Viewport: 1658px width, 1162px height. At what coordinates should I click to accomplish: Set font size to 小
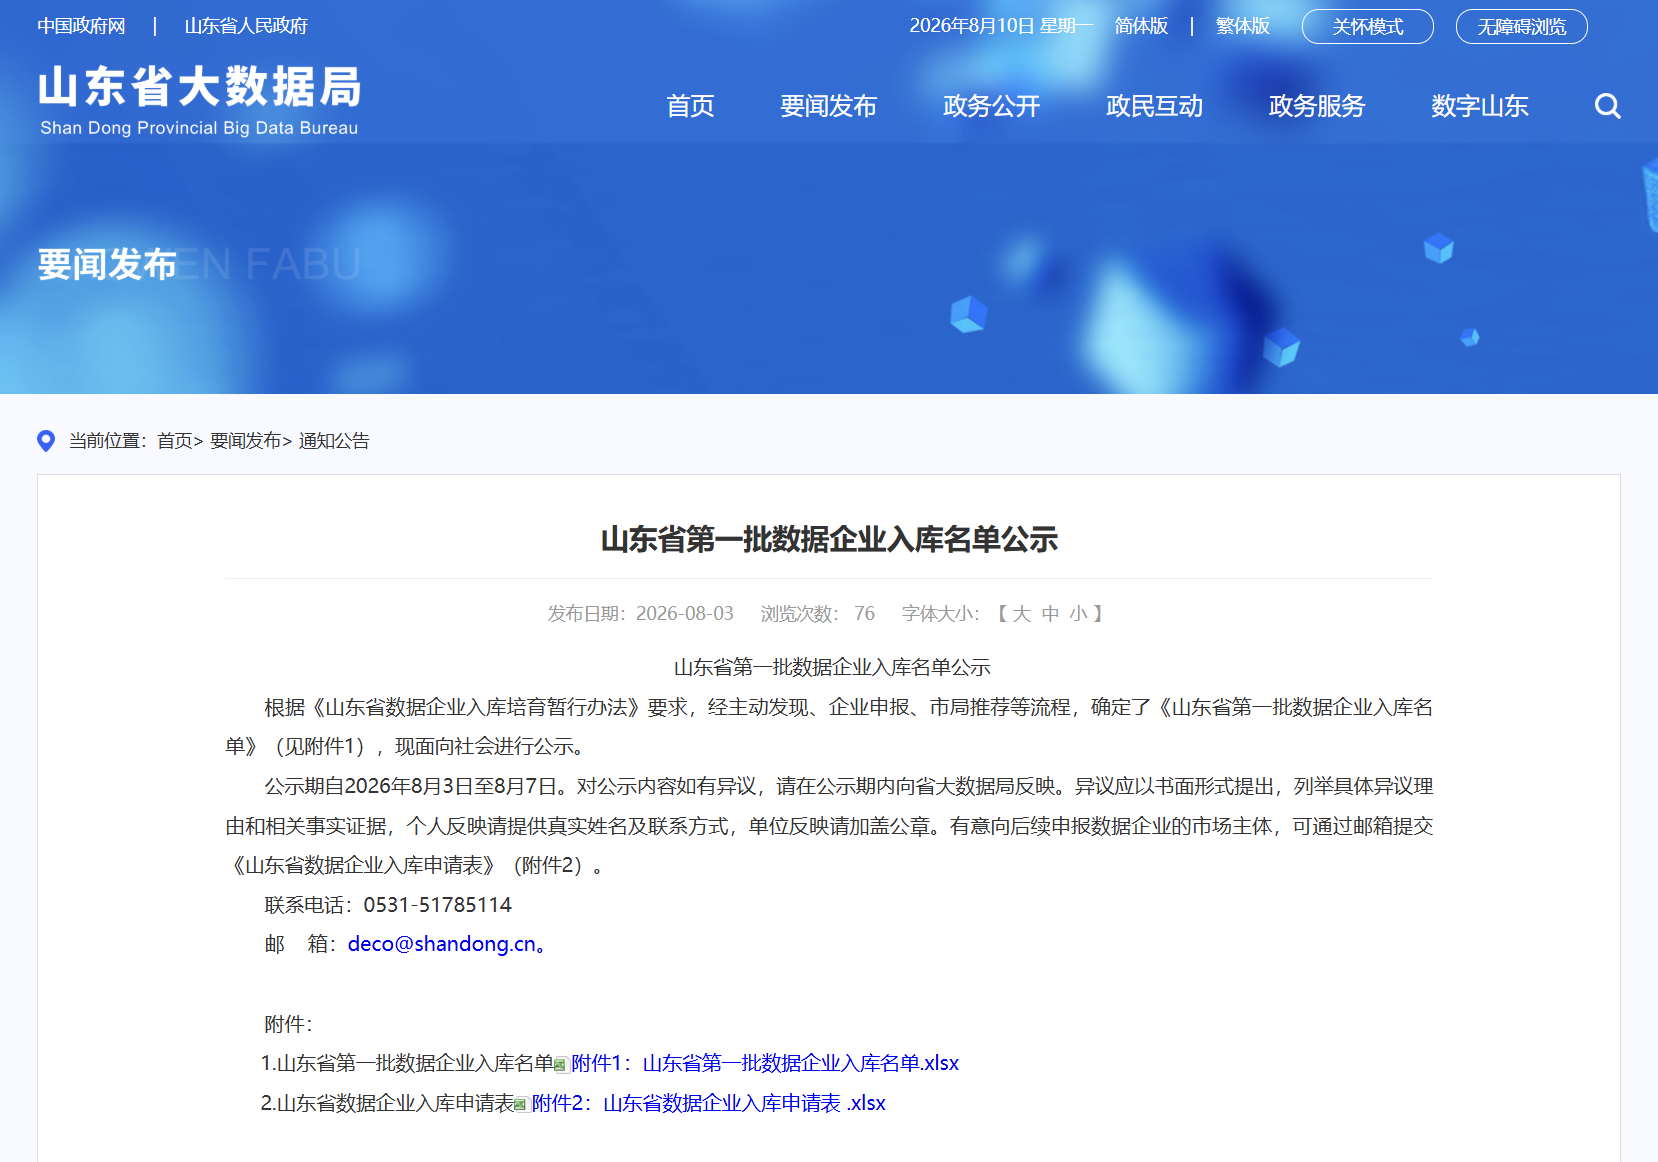(x=1078, y=614)
